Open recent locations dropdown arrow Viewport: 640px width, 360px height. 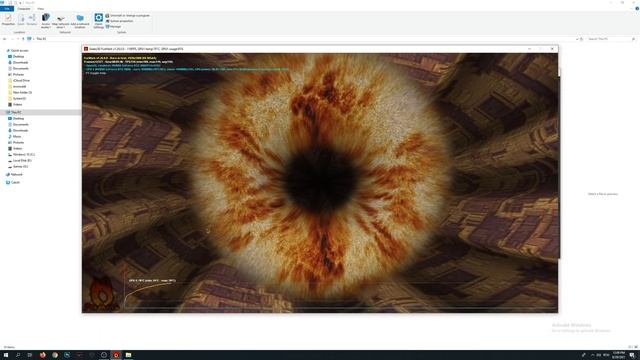point(18,39)
